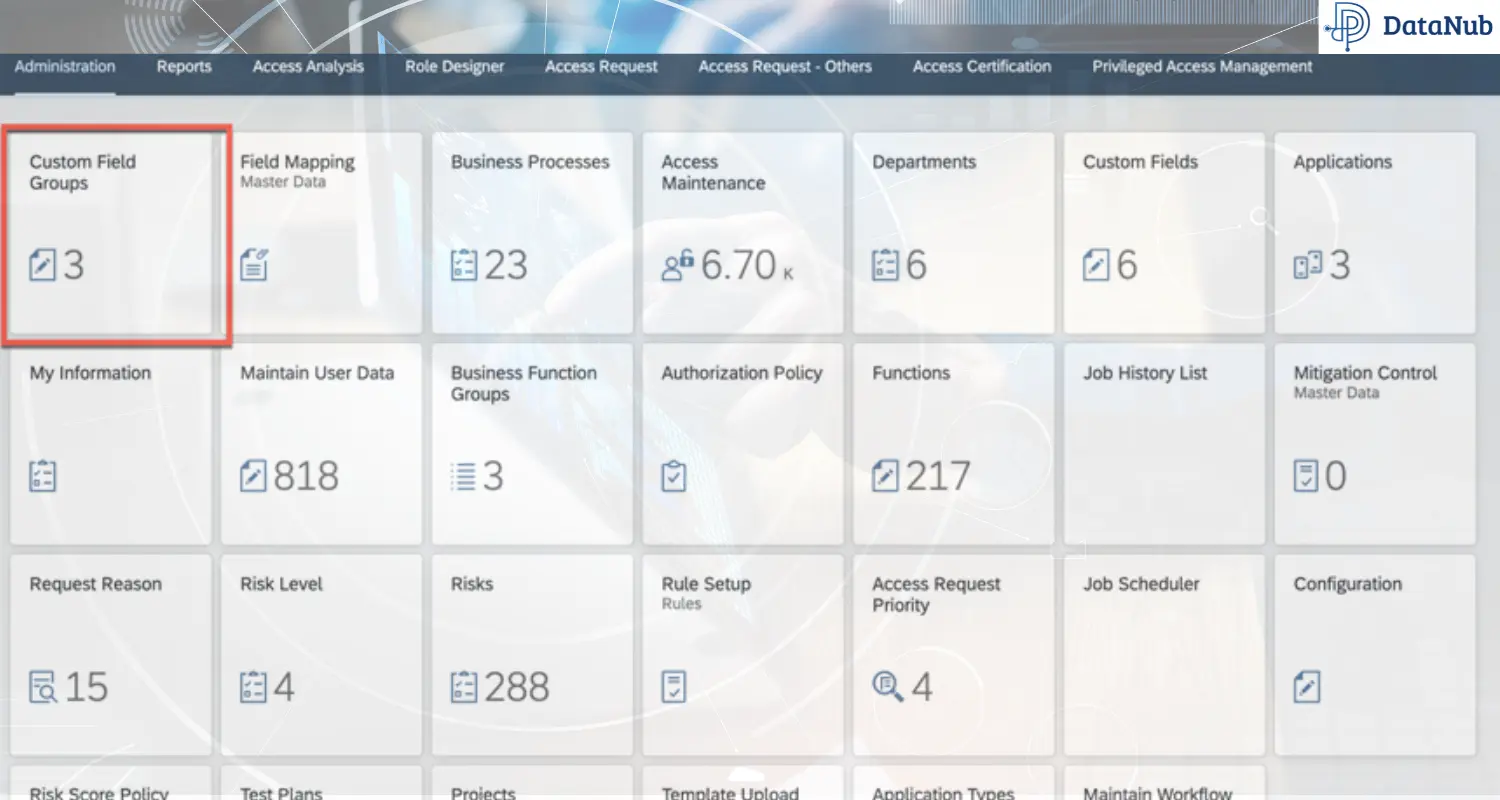
Task: Open the Job Scheduler tile
Action: click(x=1164, y=655)
